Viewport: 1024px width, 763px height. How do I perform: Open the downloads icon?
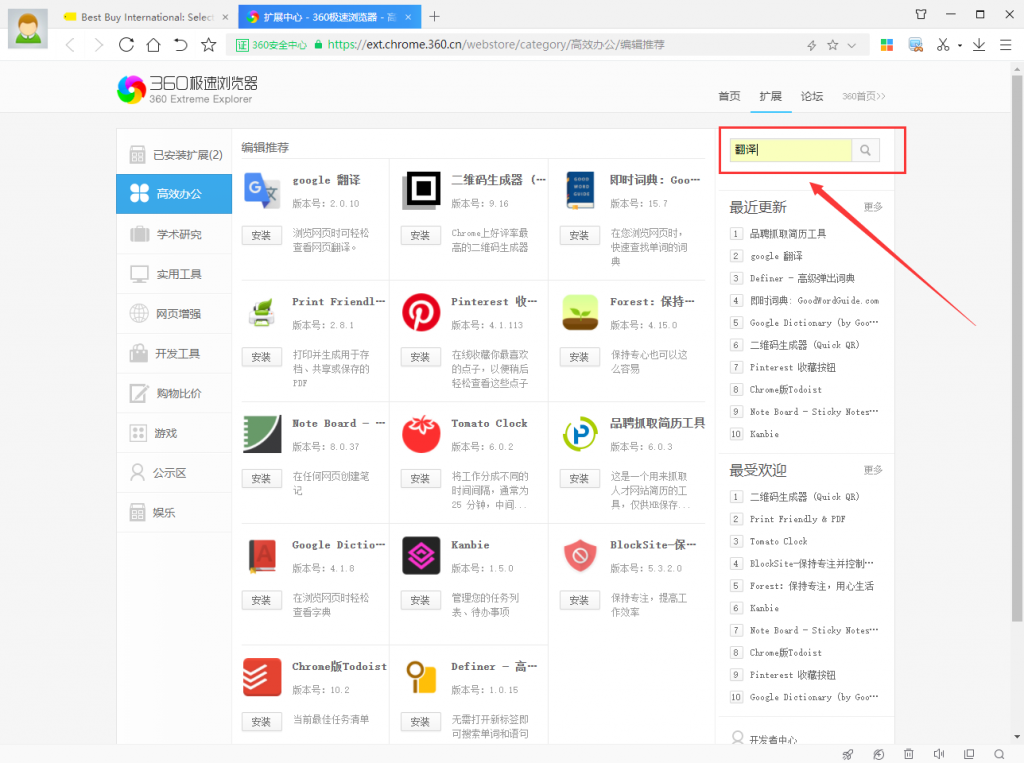tap(979, 44)
